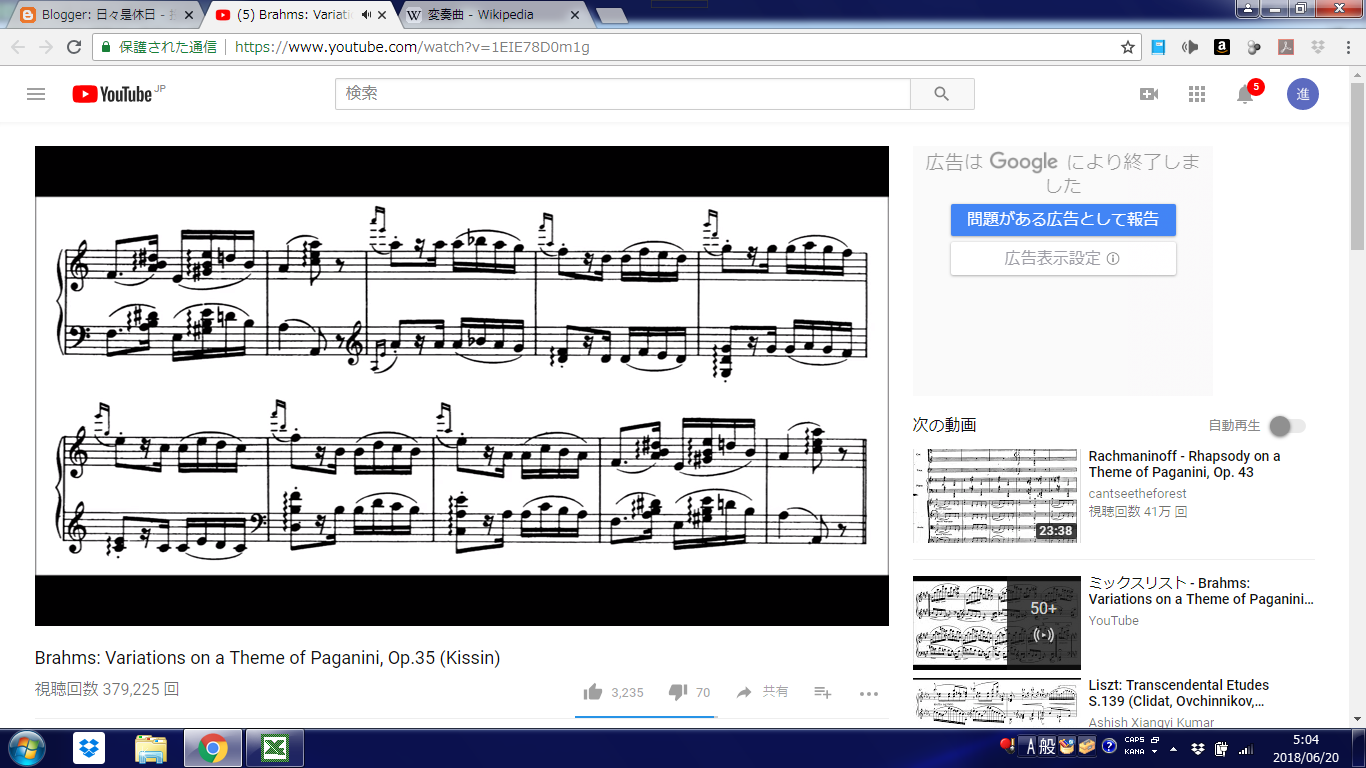Image resolution: width=1366 pixels, height=768 pixels.
Task: Open the ミックスリスト Brahms mix thumbnail
Action: (x=997, y=622)
